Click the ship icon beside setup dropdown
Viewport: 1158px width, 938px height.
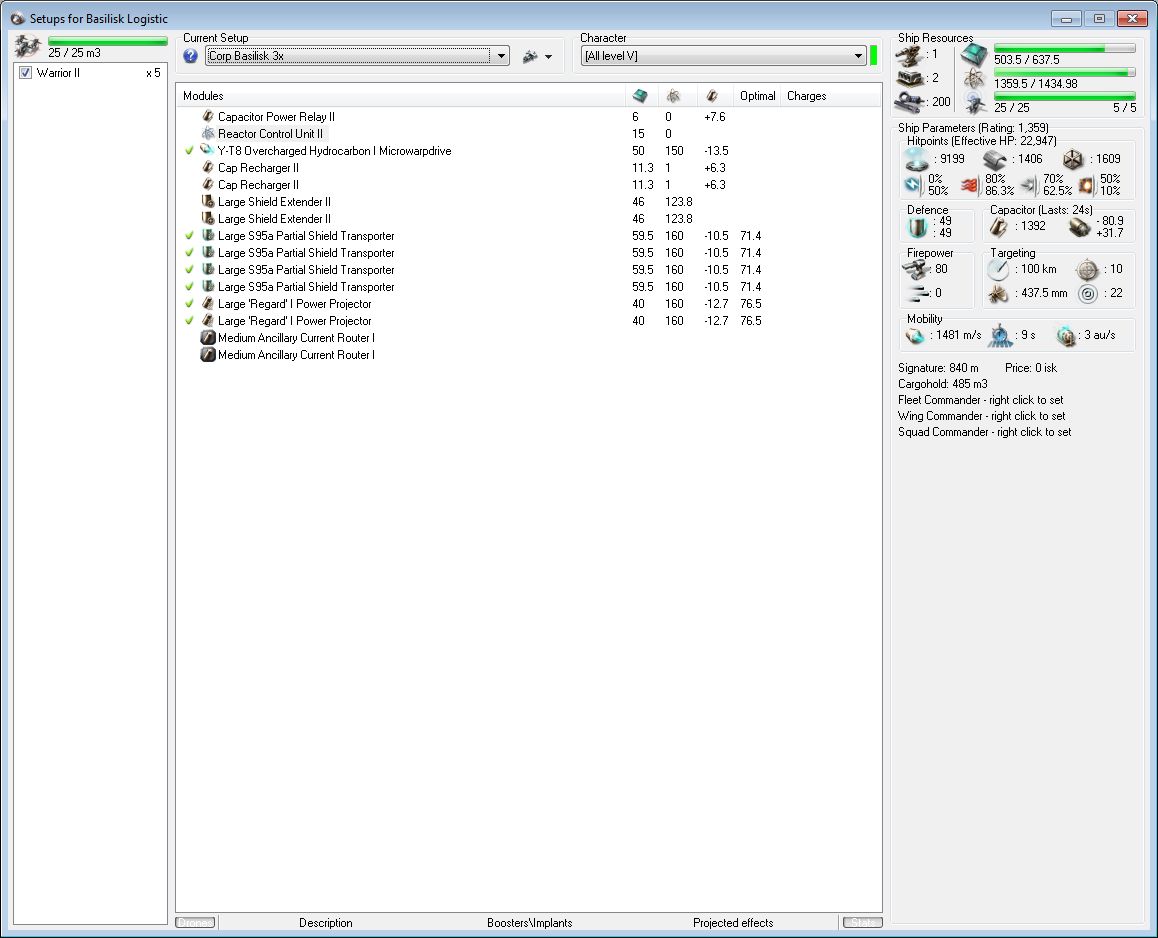coord(530,56)
